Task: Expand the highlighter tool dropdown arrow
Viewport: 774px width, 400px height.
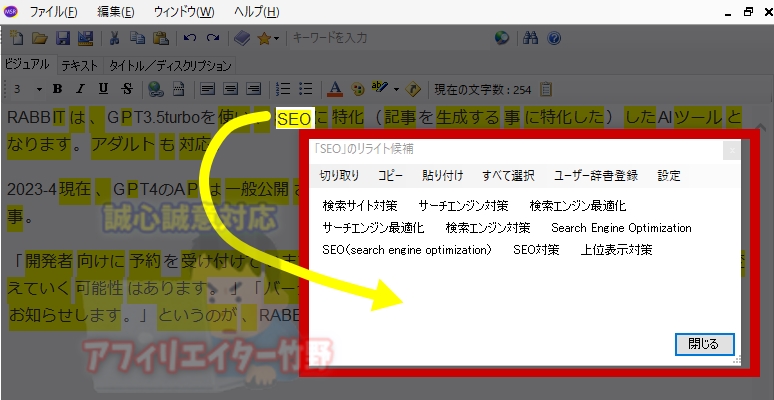Action: 396,90
